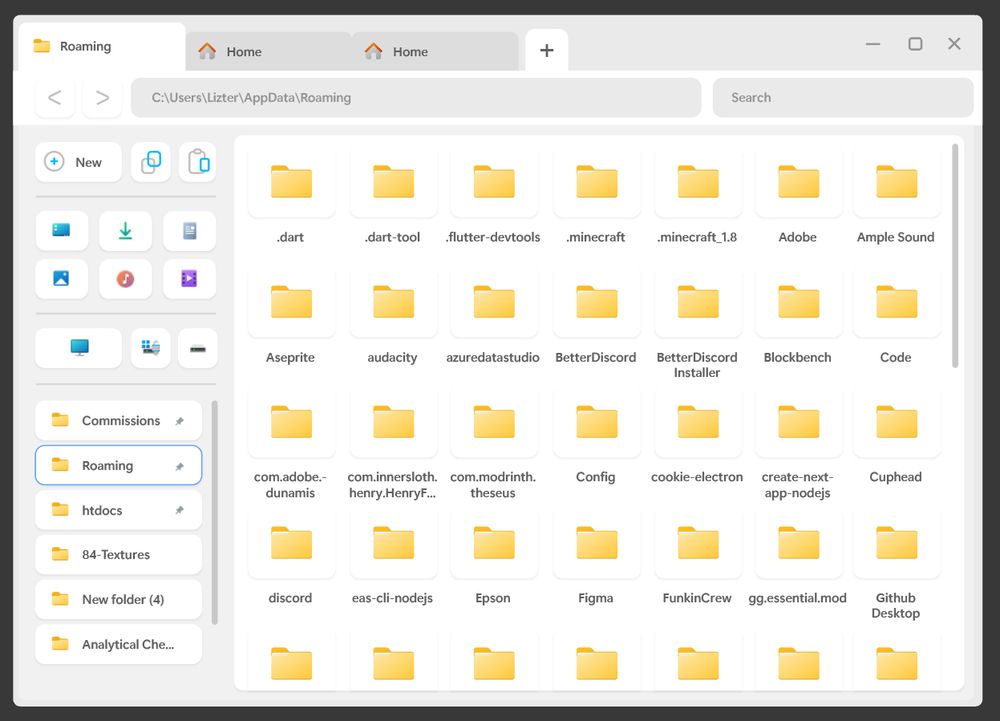Unpin htdocs using its pin icon
1000x721 pixels.
tap(180, 510)
